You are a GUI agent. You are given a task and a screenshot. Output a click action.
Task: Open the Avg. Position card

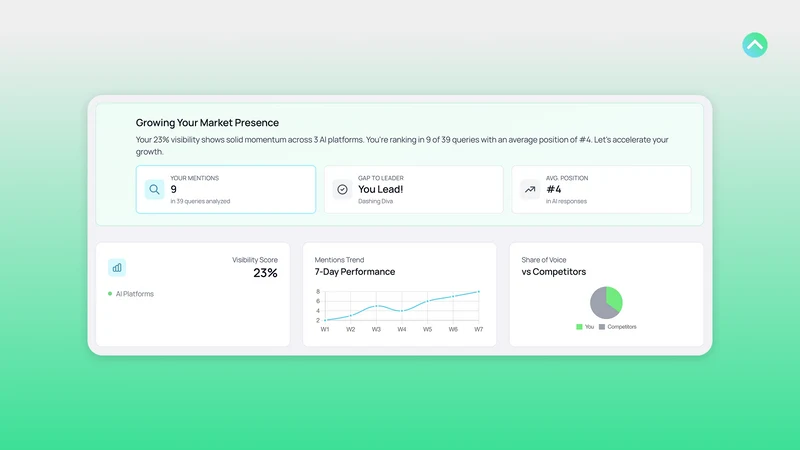click(x=601, y=189)
